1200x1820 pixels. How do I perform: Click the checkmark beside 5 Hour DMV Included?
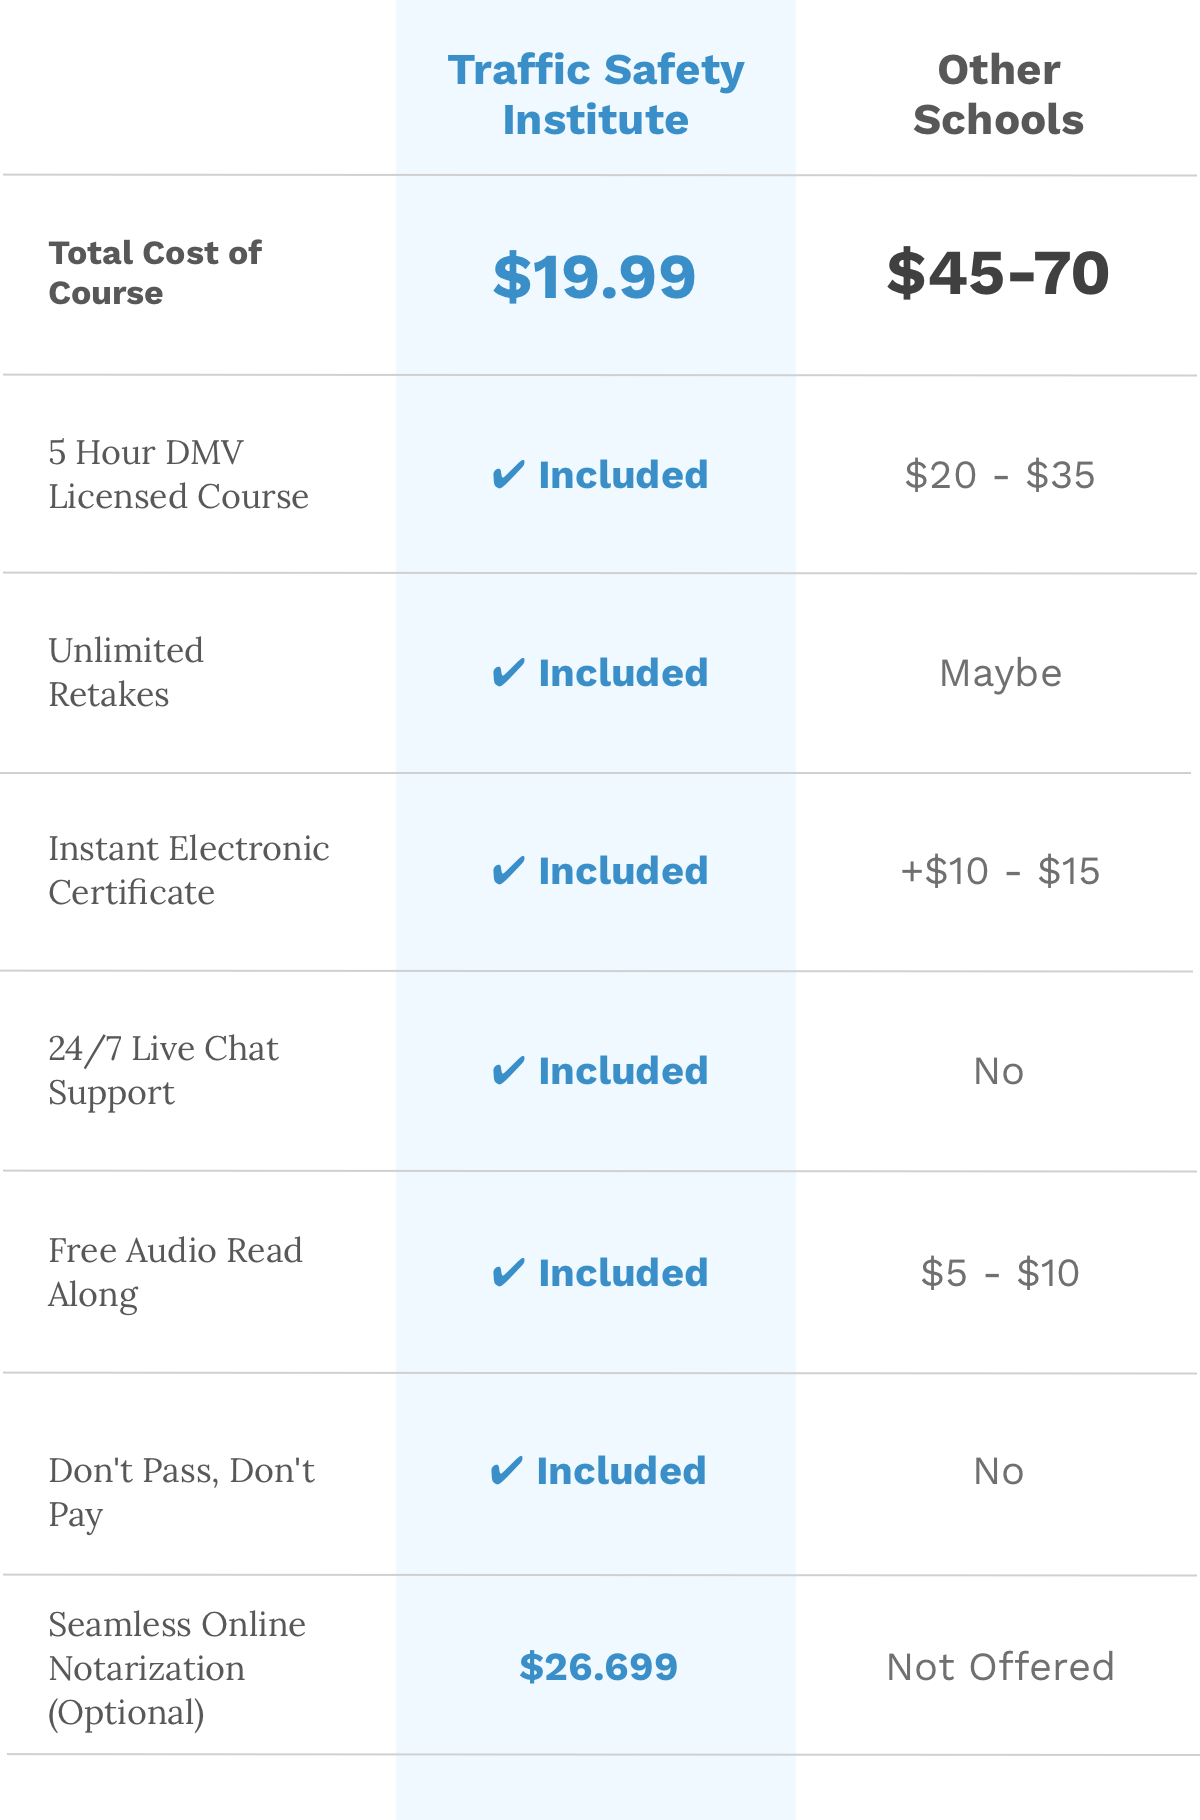(x=508, y=475)
